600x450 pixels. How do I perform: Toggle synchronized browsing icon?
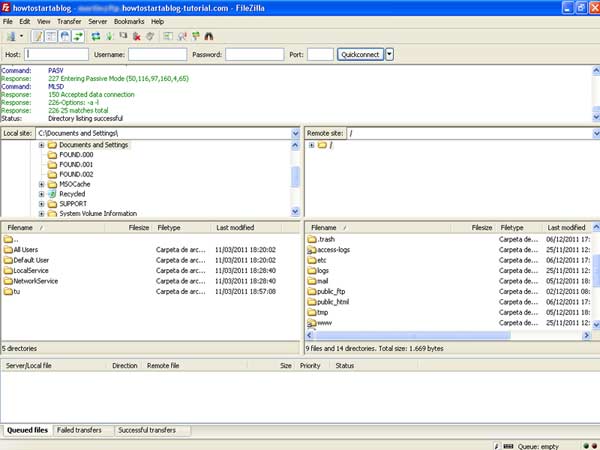click(196, 36)
